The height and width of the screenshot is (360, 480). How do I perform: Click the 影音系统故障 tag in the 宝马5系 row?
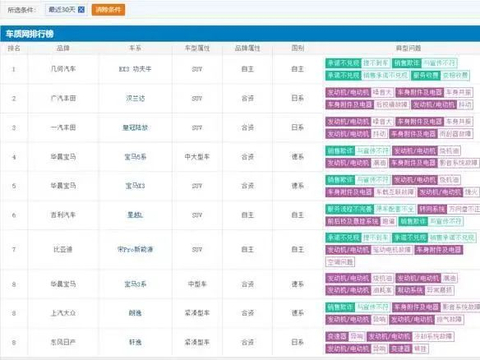tap(458, 163)
